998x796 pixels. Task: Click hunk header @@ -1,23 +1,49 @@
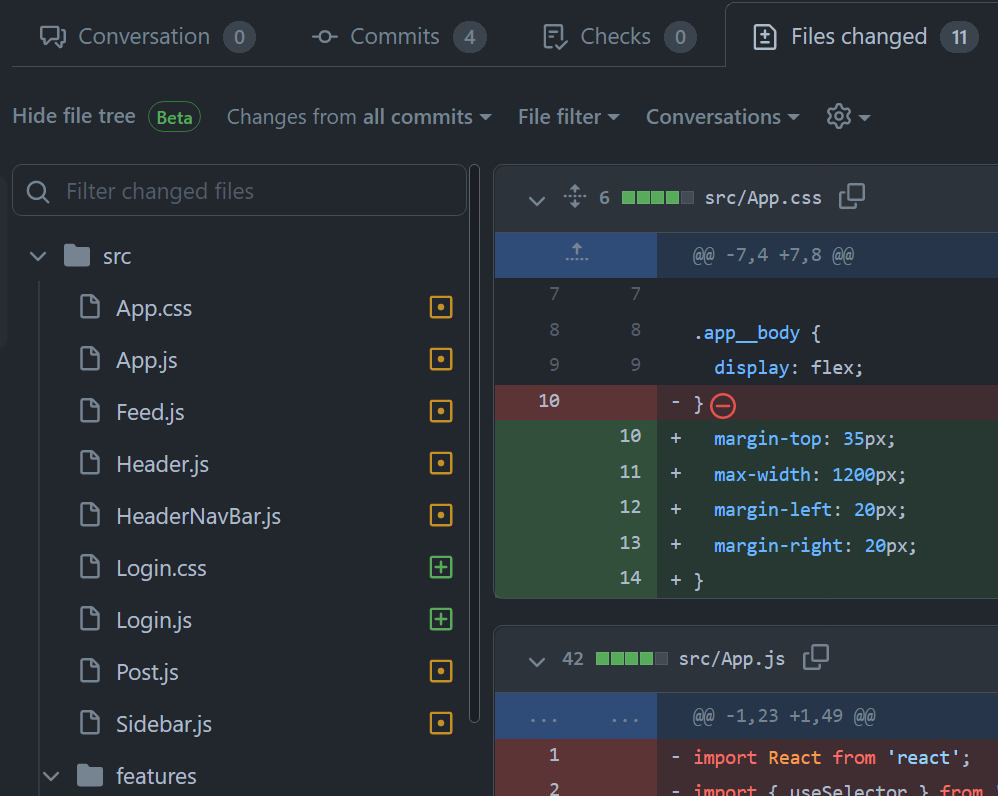click(x=784, y=716)
